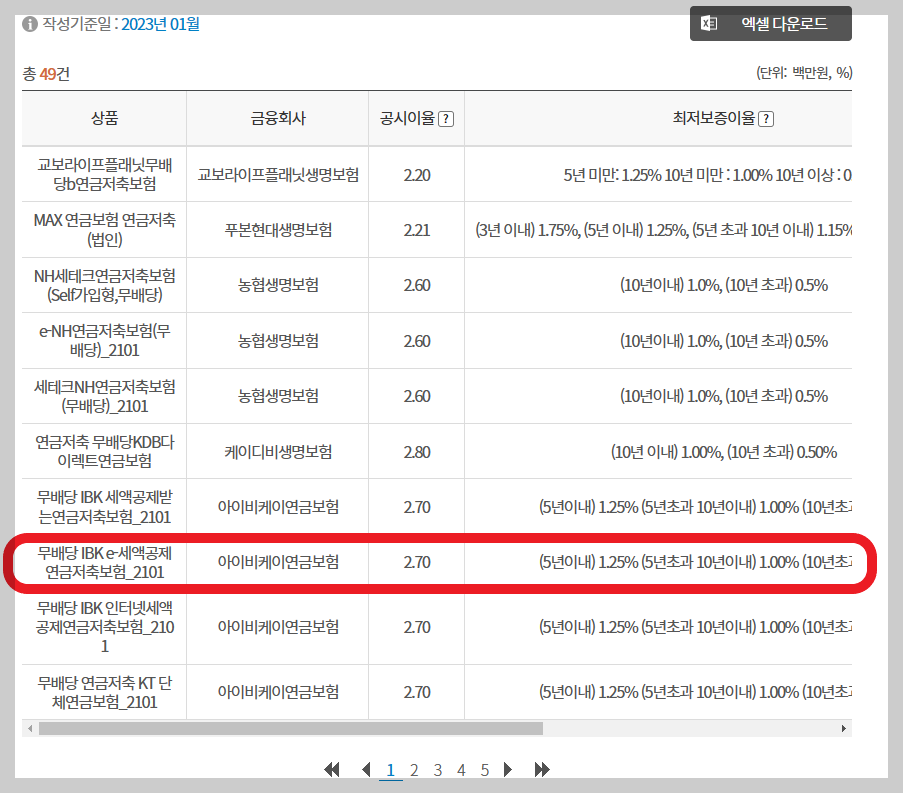The width and height of the screenshot is (903, 793).
Task: Click the 최저보증이율 column header label
Action: [714, 118]
